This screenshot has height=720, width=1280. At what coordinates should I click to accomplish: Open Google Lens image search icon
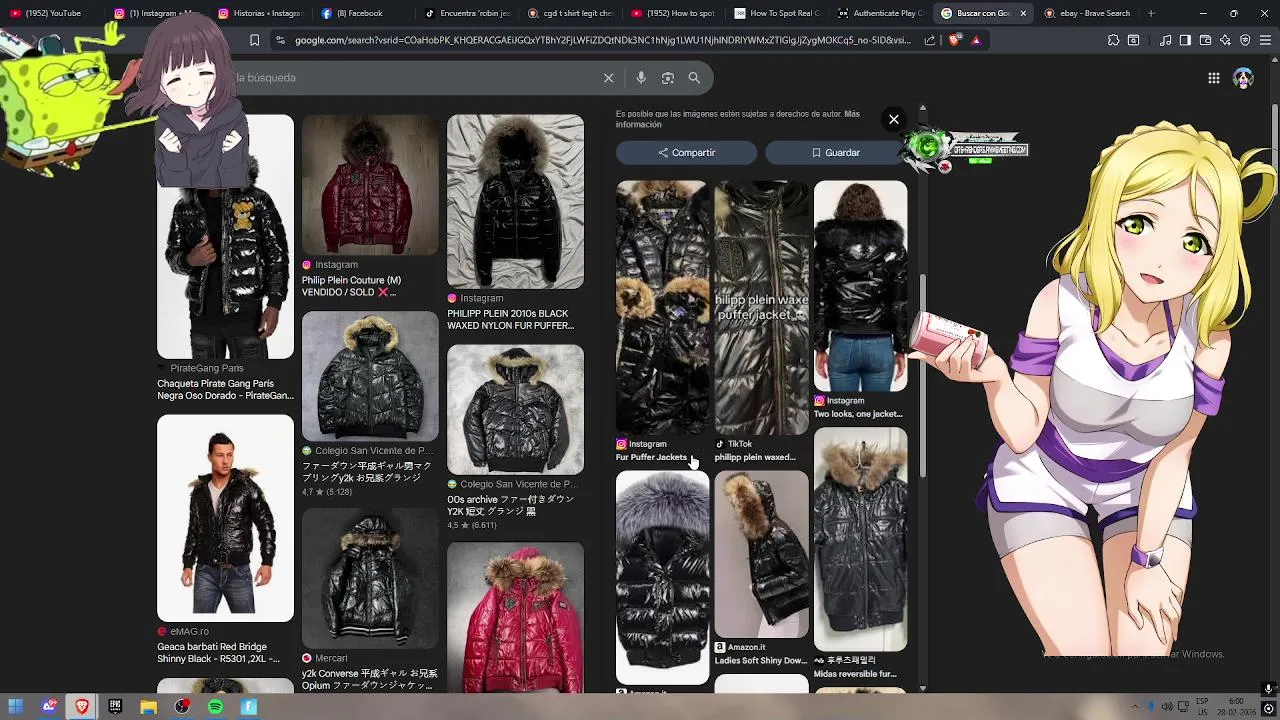point(668,78)
